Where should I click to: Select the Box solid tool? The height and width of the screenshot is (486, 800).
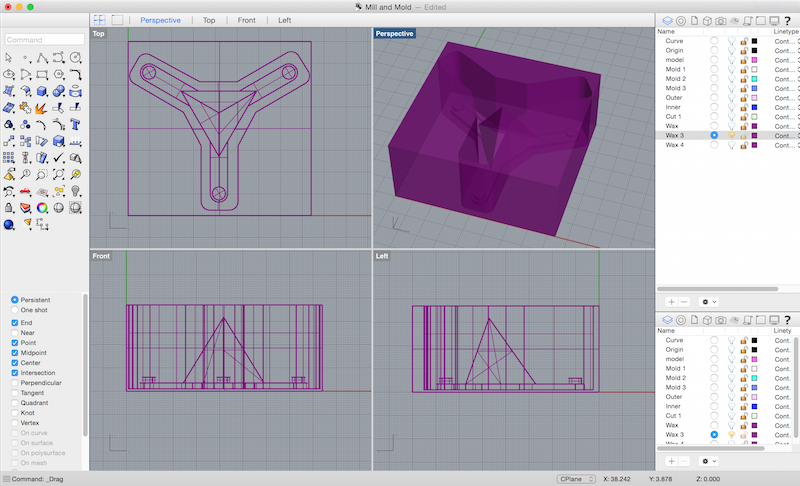tap(42, 91)
